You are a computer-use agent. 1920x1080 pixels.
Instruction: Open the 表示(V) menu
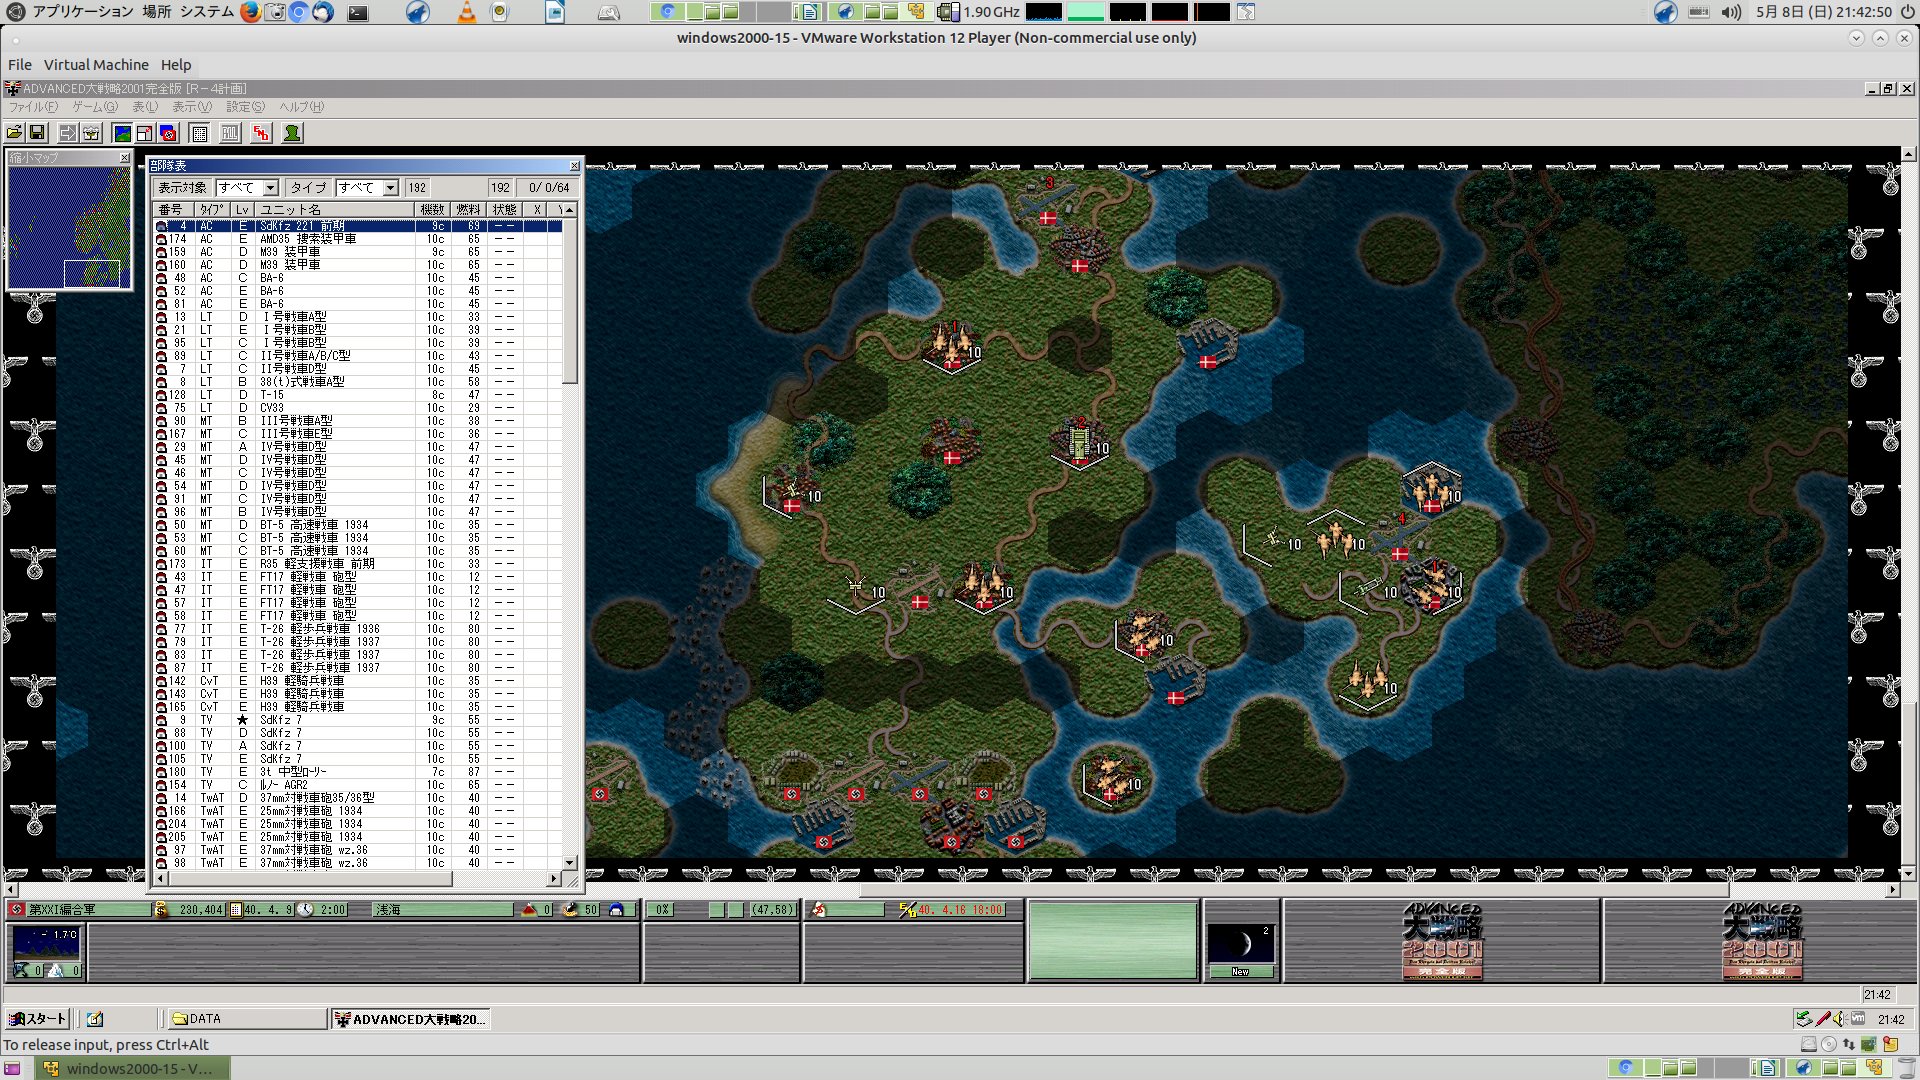192,107
